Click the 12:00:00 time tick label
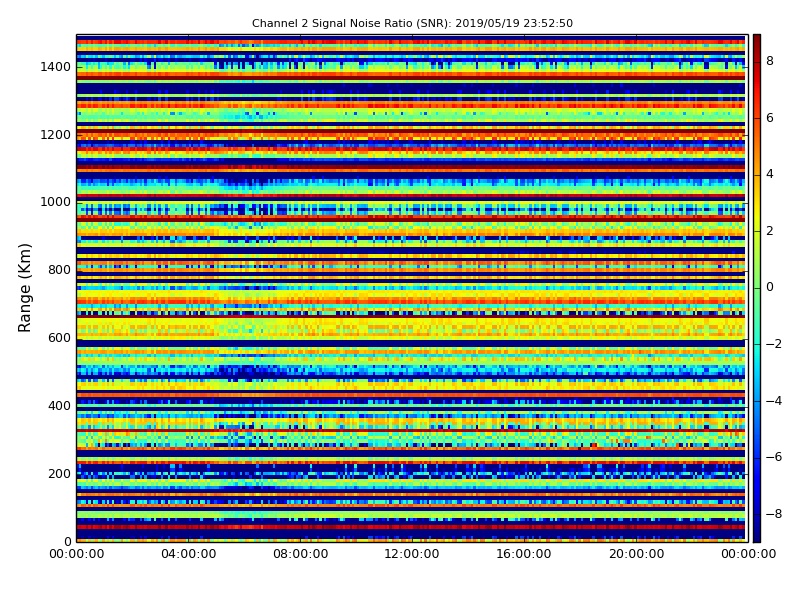This screenshot has width=800, height=600. 412,554
